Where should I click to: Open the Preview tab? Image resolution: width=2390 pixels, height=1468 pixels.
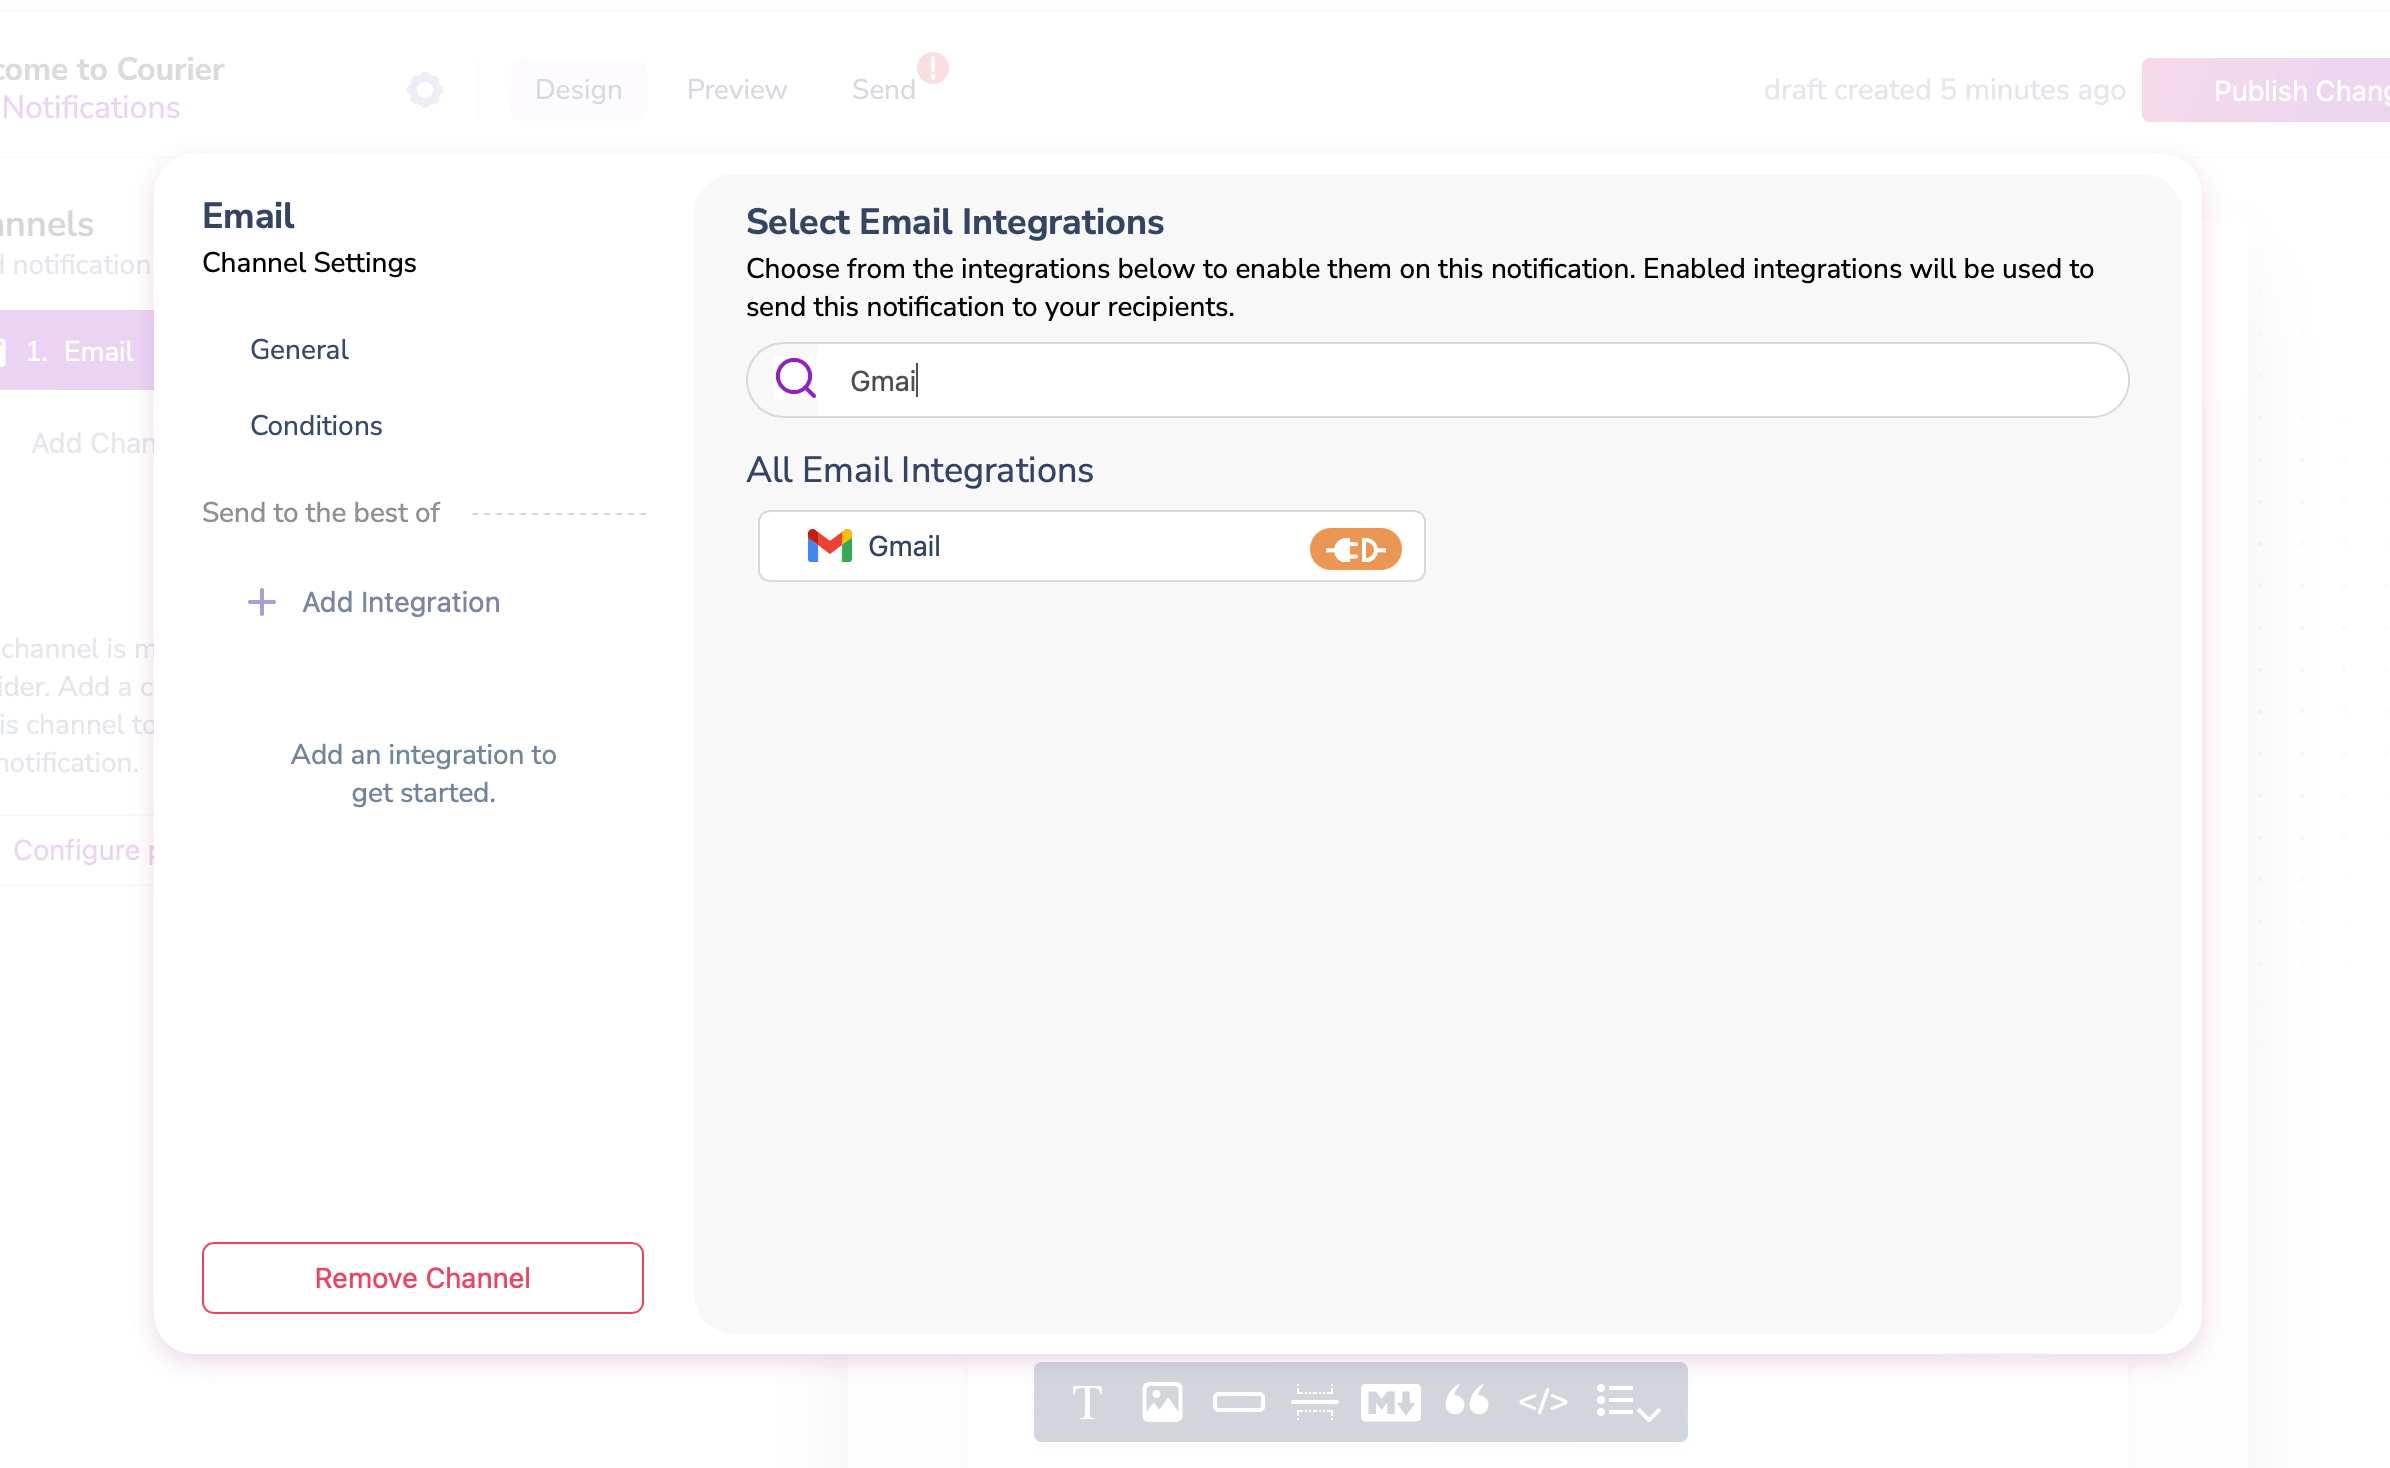tap(737, 90)
